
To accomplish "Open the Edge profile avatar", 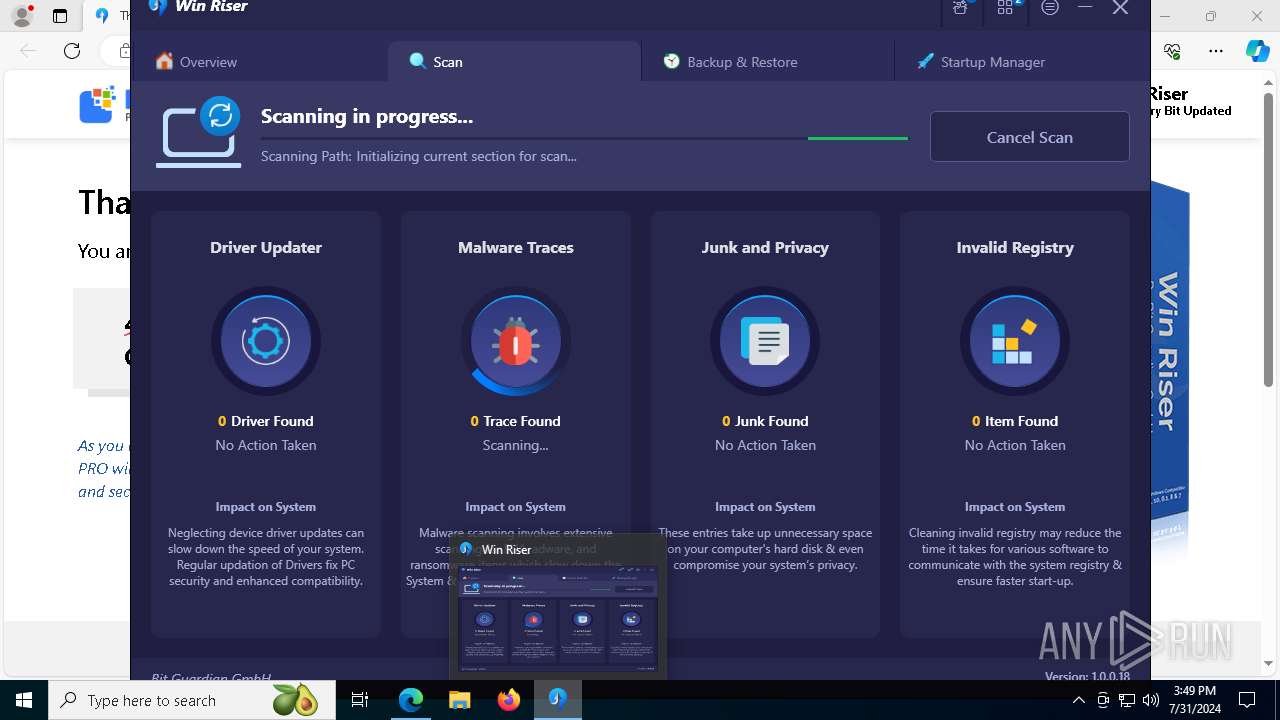I will click(x=21, y=16).
